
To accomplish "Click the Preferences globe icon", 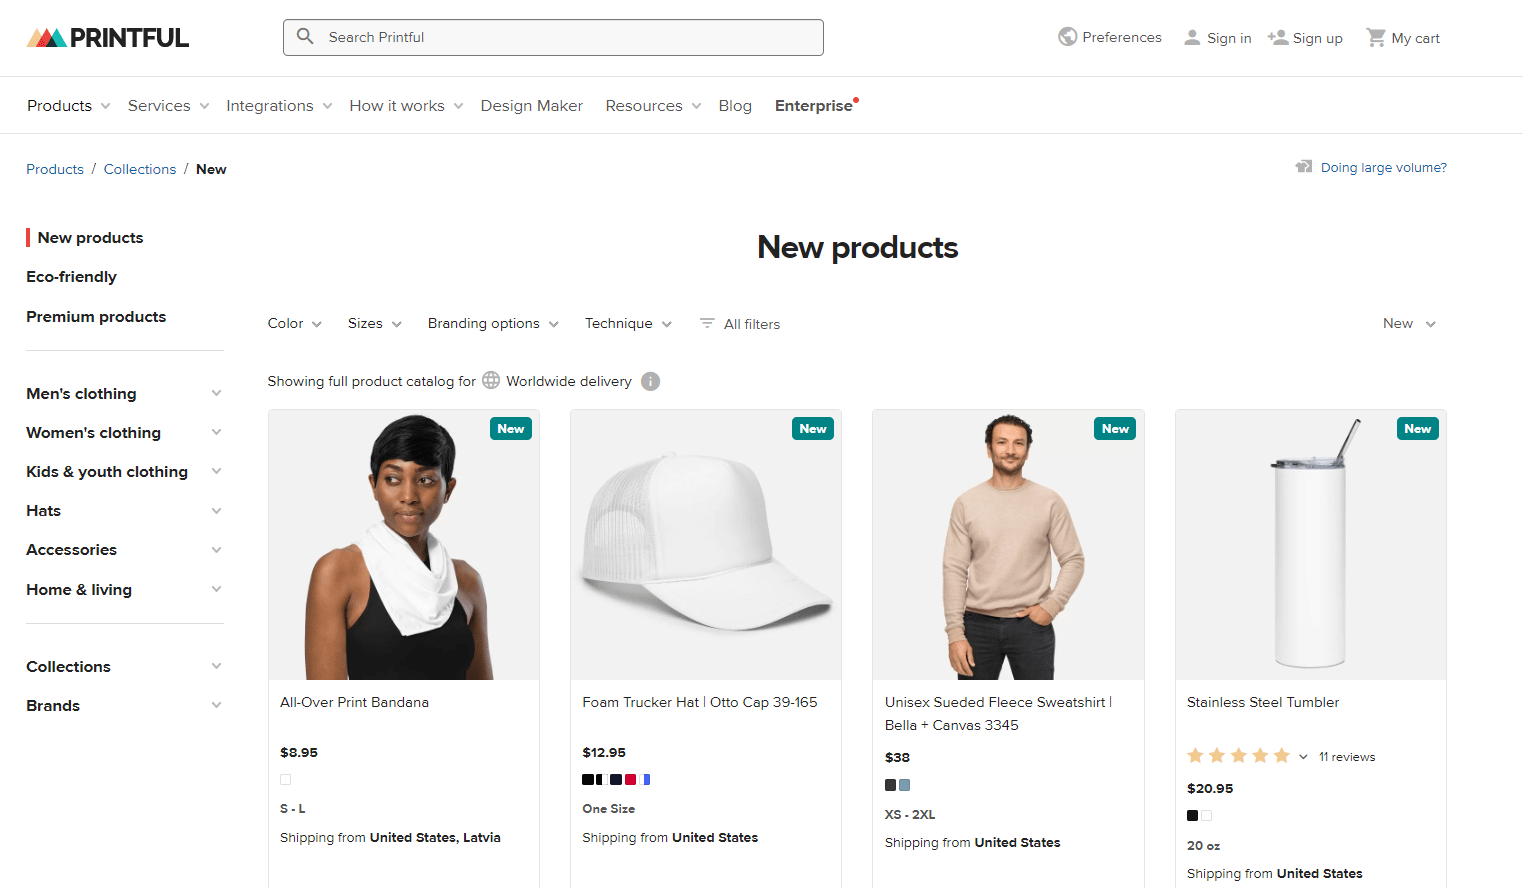I will click(x=1068, y=36).
